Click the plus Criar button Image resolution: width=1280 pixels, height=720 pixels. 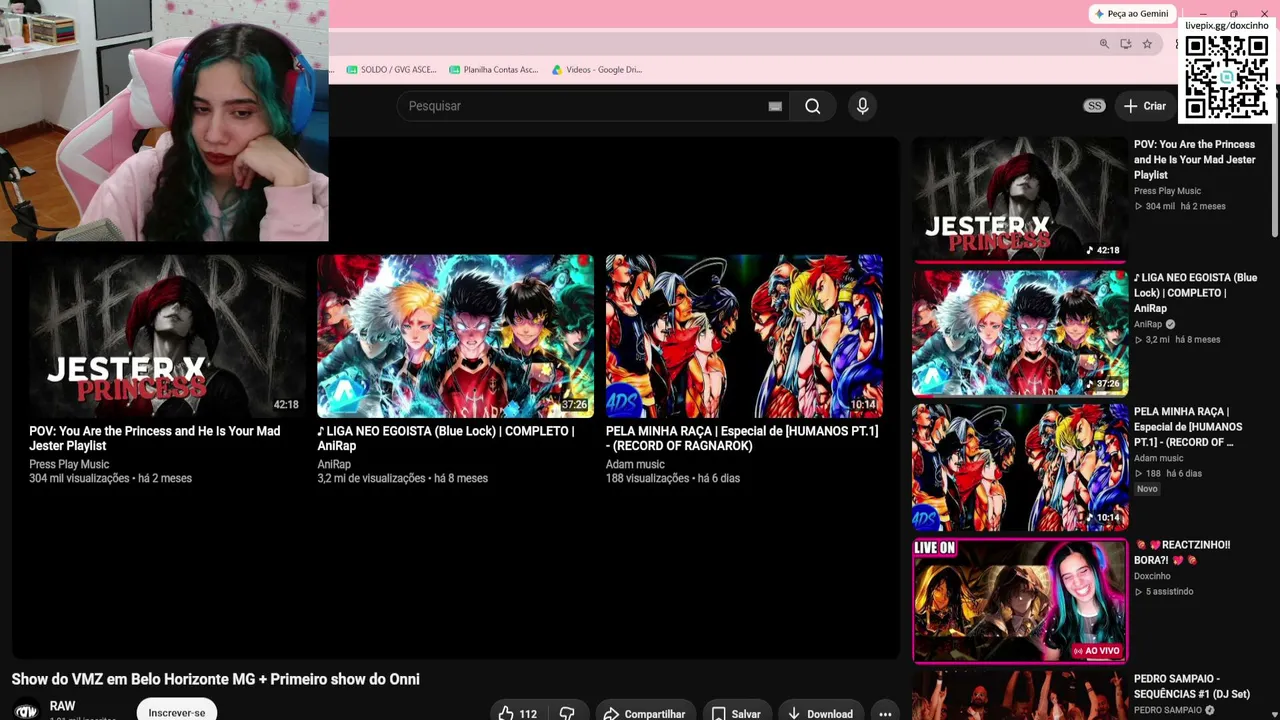pyautogui.click(x=1145, y=106)
